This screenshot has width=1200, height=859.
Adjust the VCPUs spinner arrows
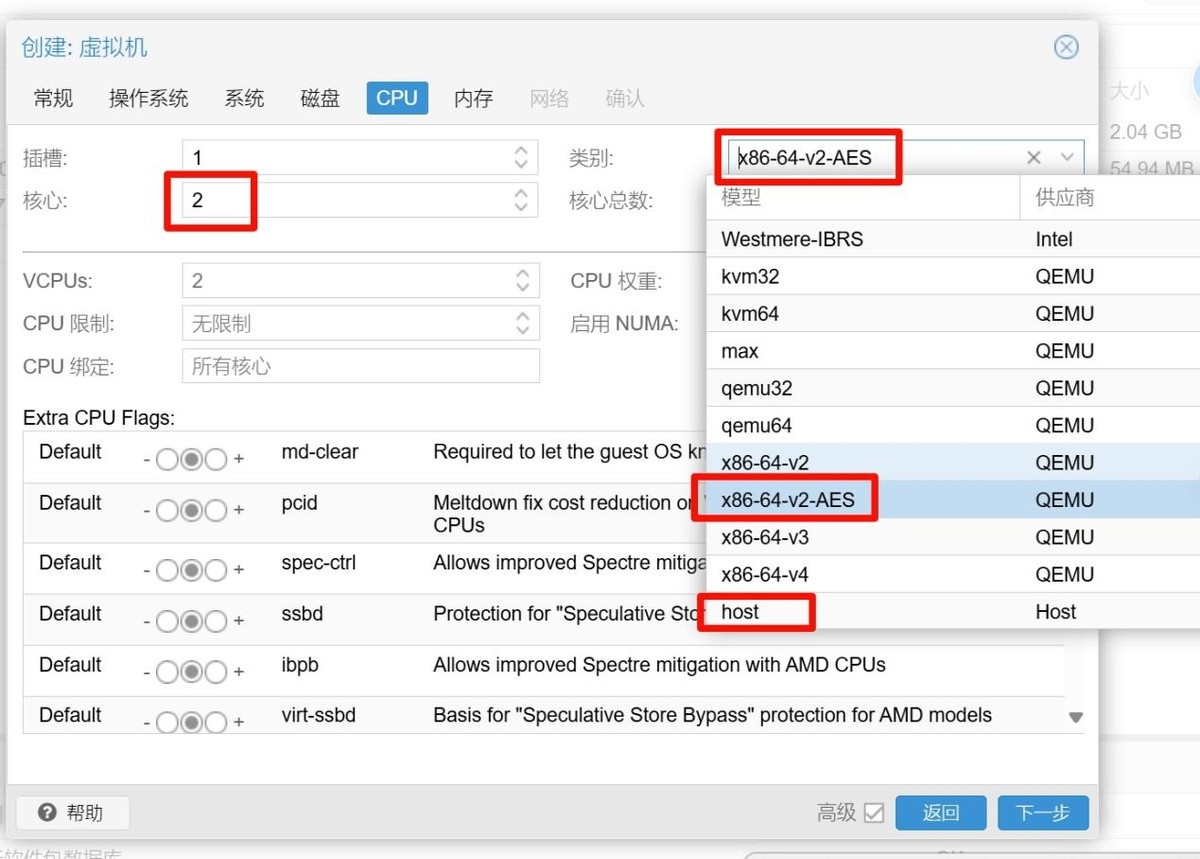coord(521,281)
